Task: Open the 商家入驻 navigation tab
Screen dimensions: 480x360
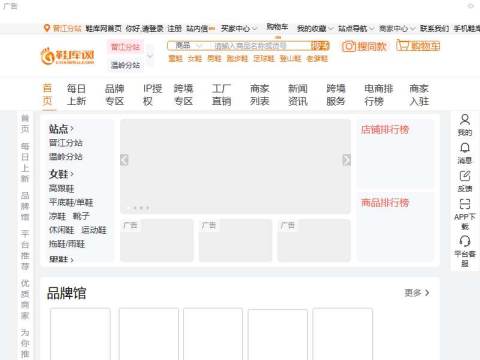Action: click(419, 95)
